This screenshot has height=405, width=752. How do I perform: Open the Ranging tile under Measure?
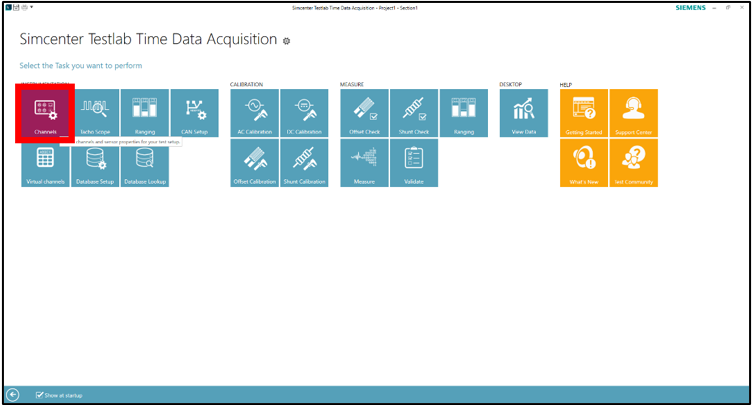click(x=464, y=113)
